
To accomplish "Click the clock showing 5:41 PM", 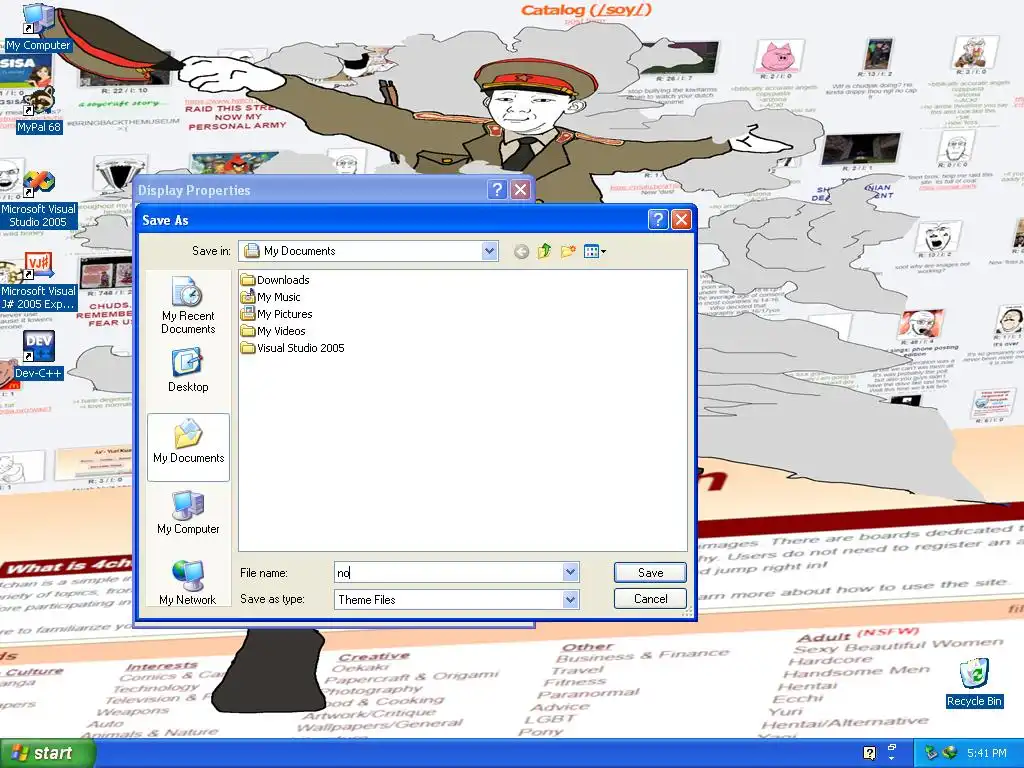I will click(986, 753).
